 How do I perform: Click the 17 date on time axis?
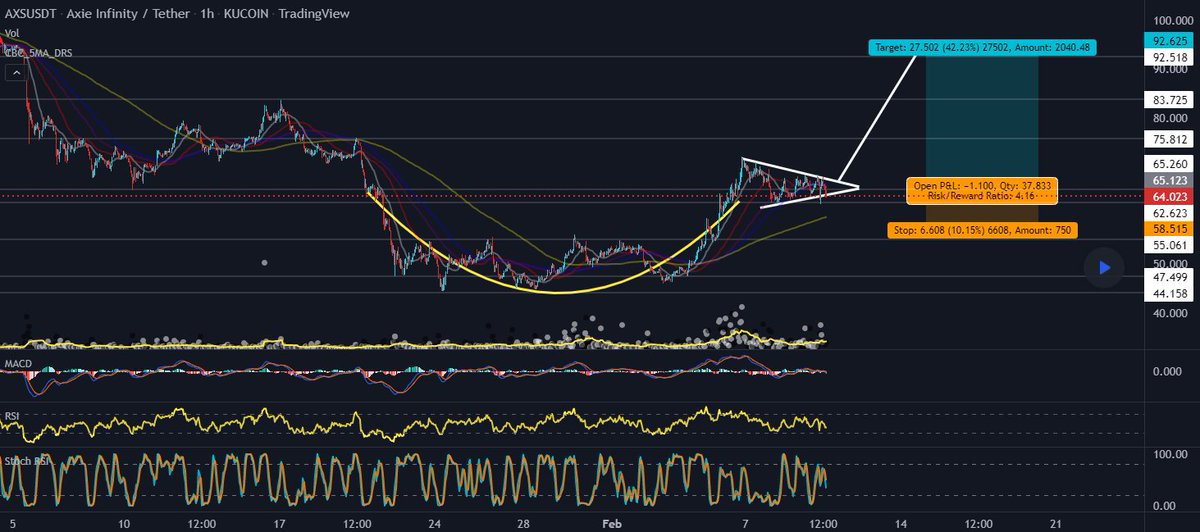coord(280,522)
